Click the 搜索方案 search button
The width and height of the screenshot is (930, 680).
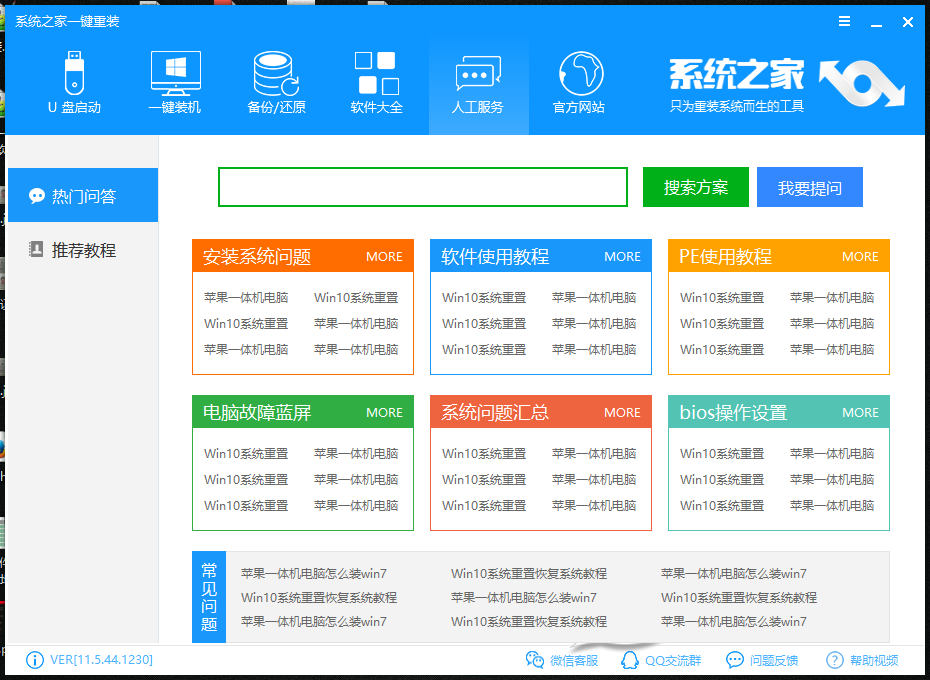tap(695, 186)
